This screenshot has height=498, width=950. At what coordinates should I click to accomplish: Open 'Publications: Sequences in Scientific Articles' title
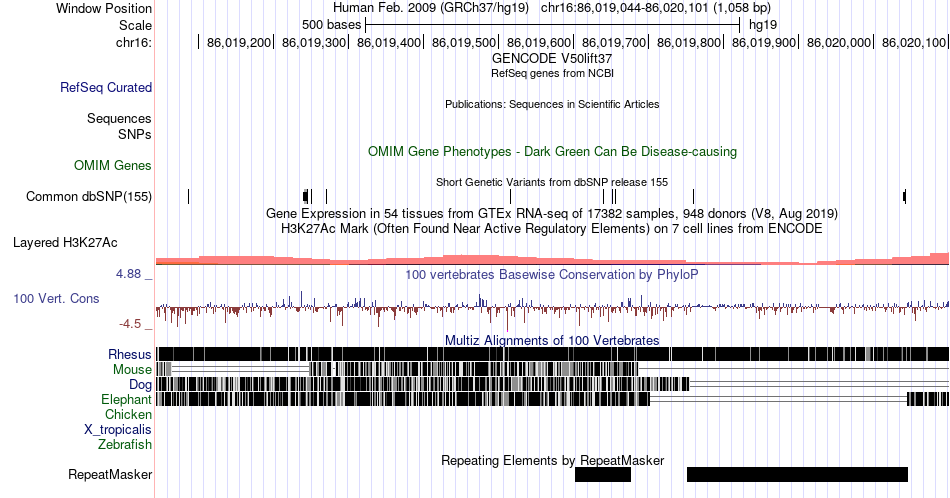pos(552,104)
